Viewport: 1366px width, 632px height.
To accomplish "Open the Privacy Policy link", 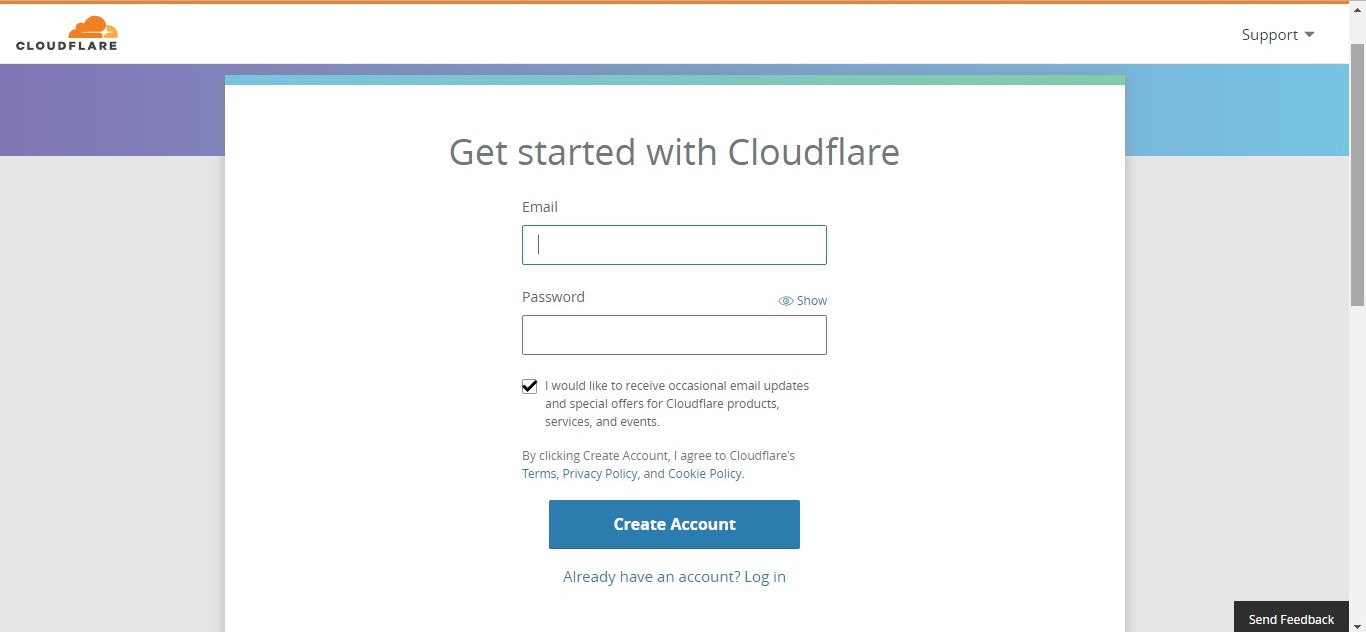I will [600, 474].
